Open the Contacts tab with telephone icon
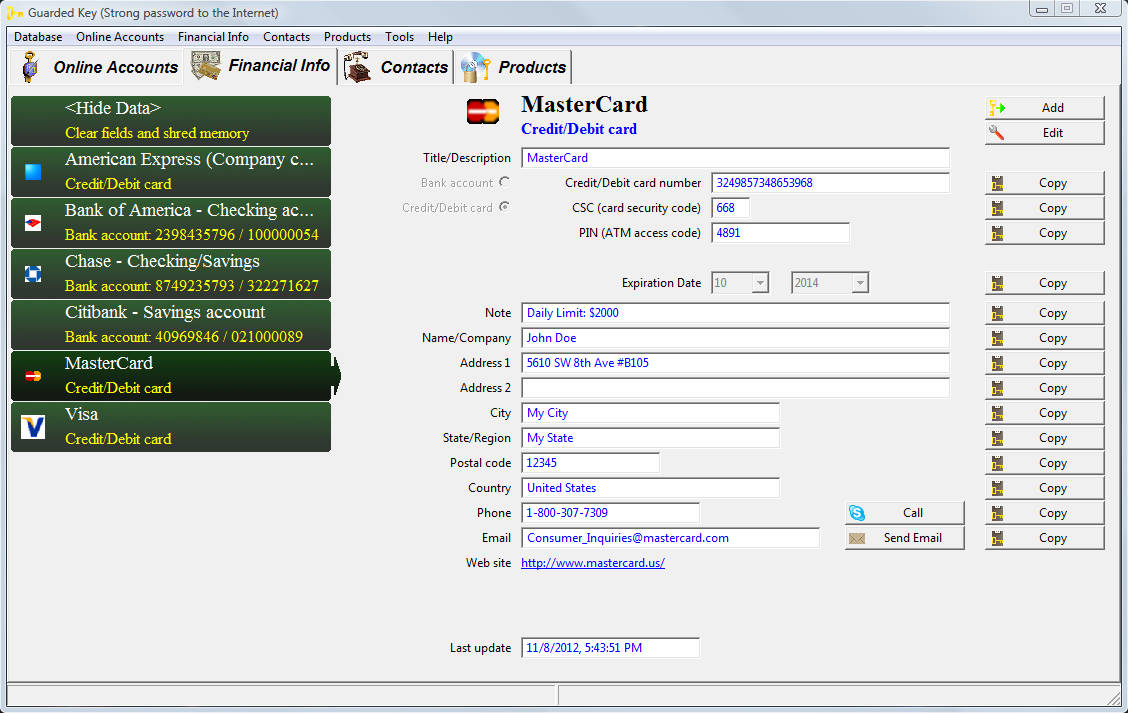Screen dimensions: 1128x713 tap(396, 67)
